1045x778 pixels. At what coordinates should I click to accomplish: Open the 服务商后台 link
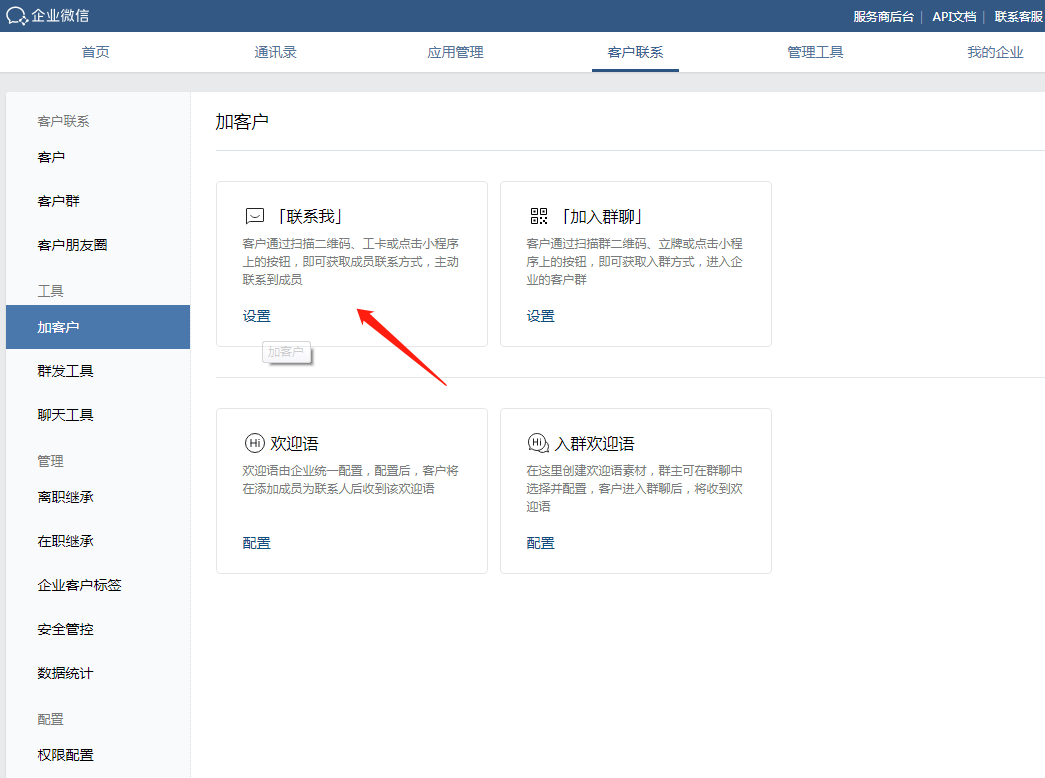[883, 16]
